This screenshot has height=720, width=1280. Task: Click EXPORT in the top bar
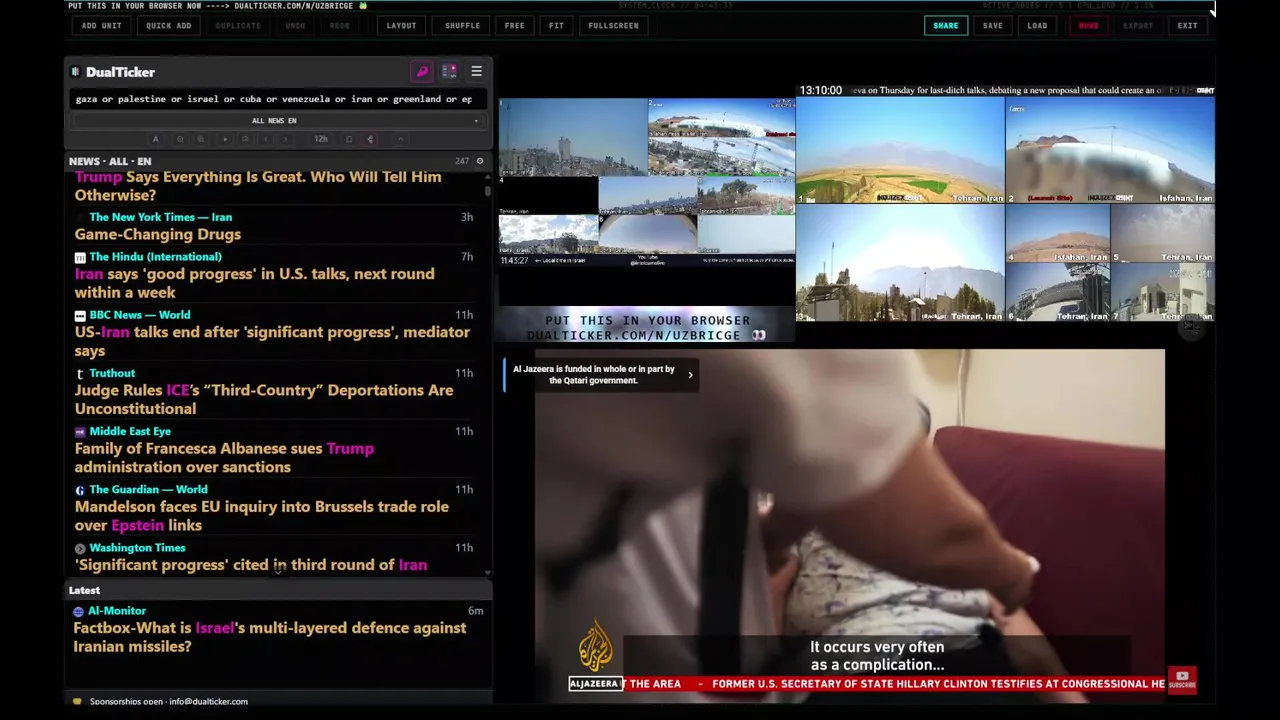(x=1138, y=26)
